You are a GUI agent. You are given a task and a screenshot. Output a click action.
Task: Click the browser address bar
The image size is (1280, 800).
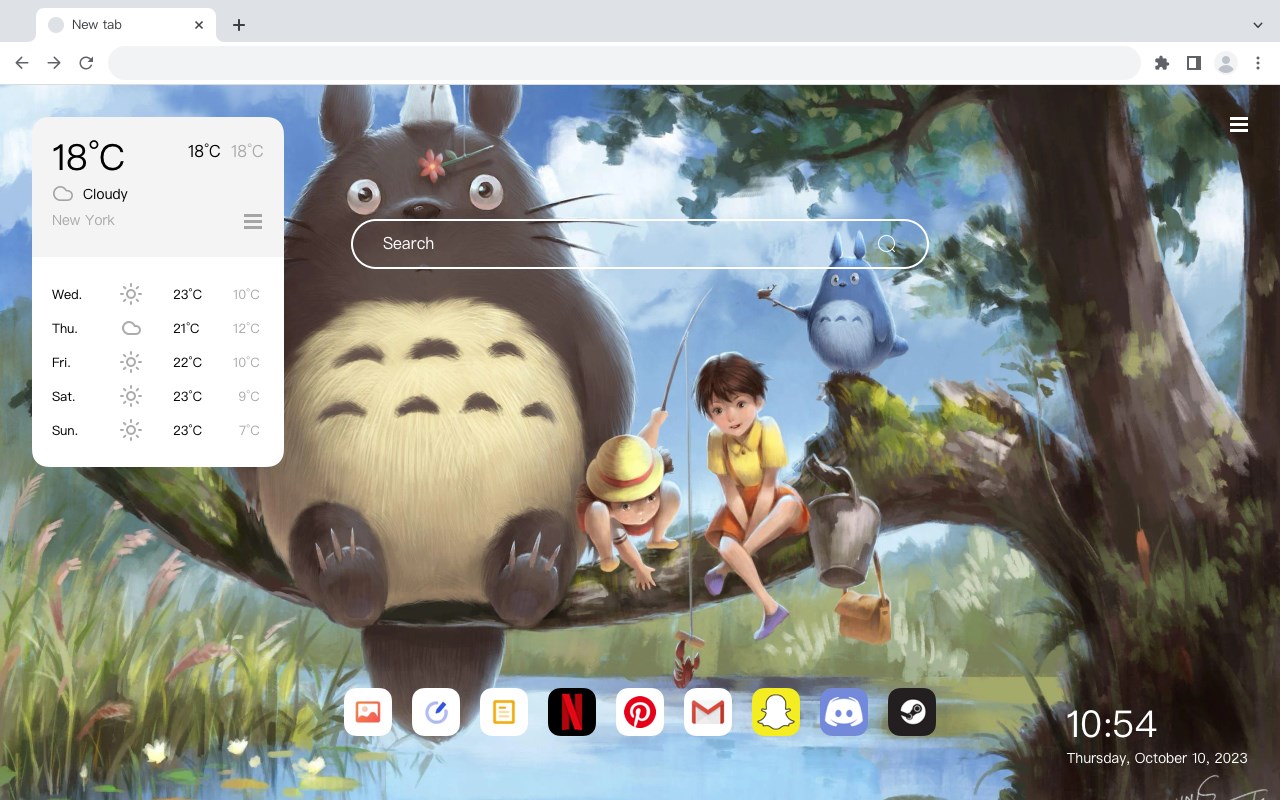624,63
